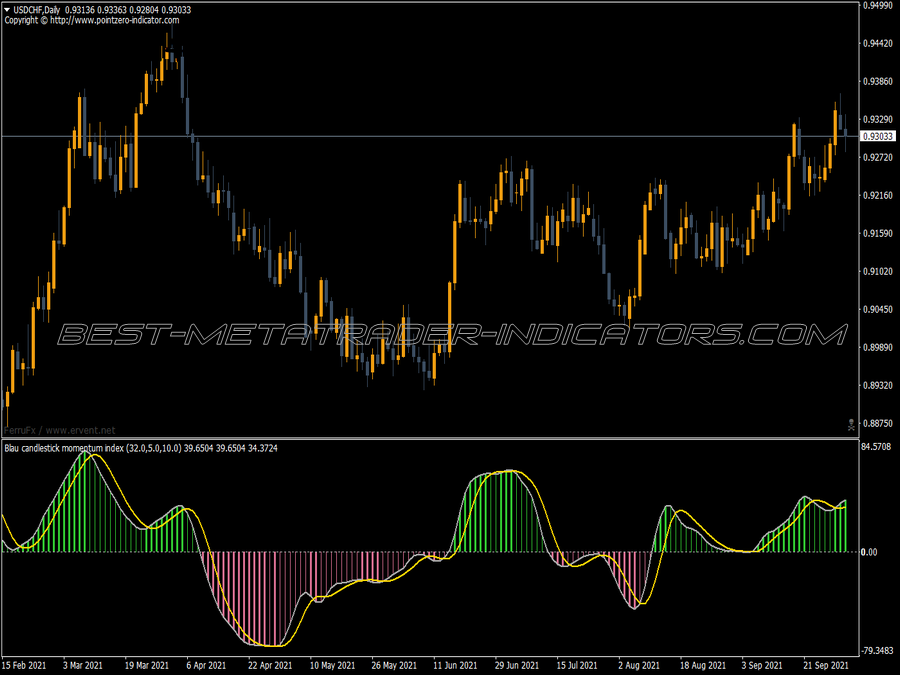Open the pointzero-indicator.com copyright link

[115, 20]
